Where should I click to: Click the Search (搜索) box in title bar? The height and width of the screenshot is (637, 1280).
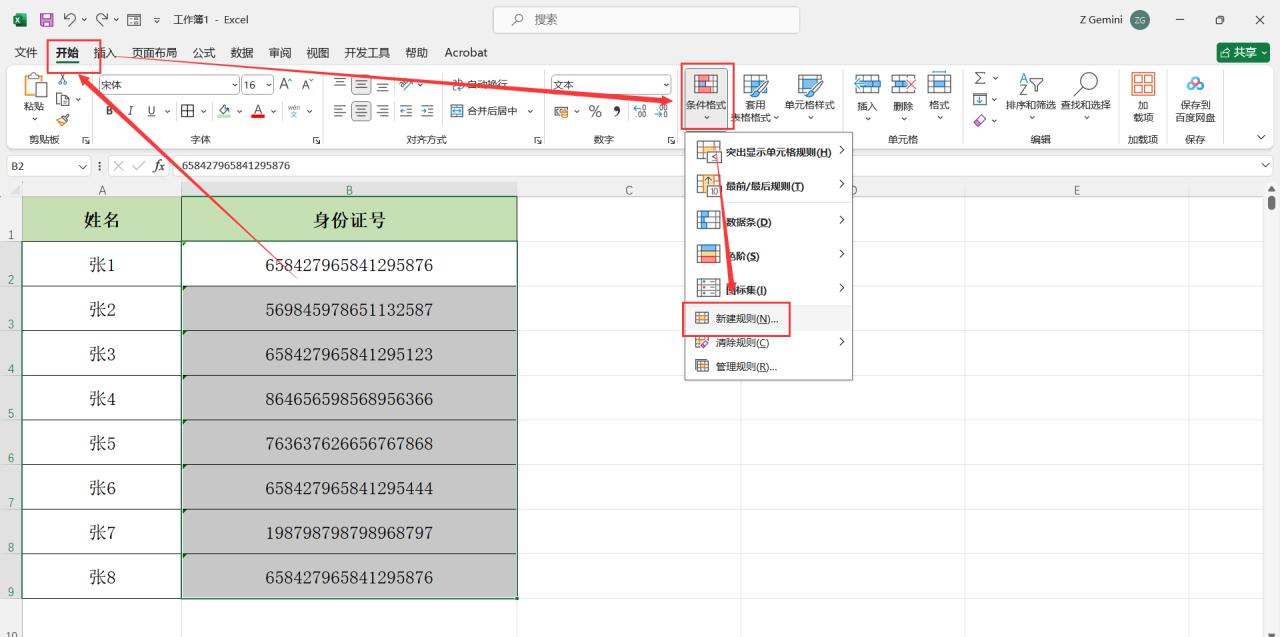point(646,20)
